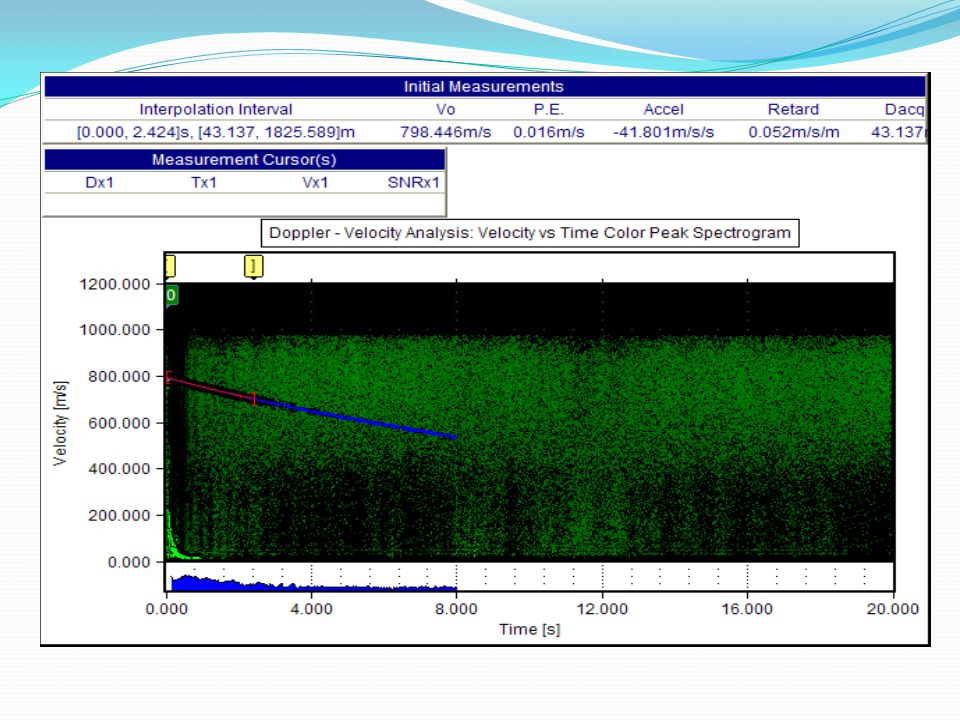960x720 pixels.
Task: Click the 200.000 velocity axis tick label
Action: (119, 516)
